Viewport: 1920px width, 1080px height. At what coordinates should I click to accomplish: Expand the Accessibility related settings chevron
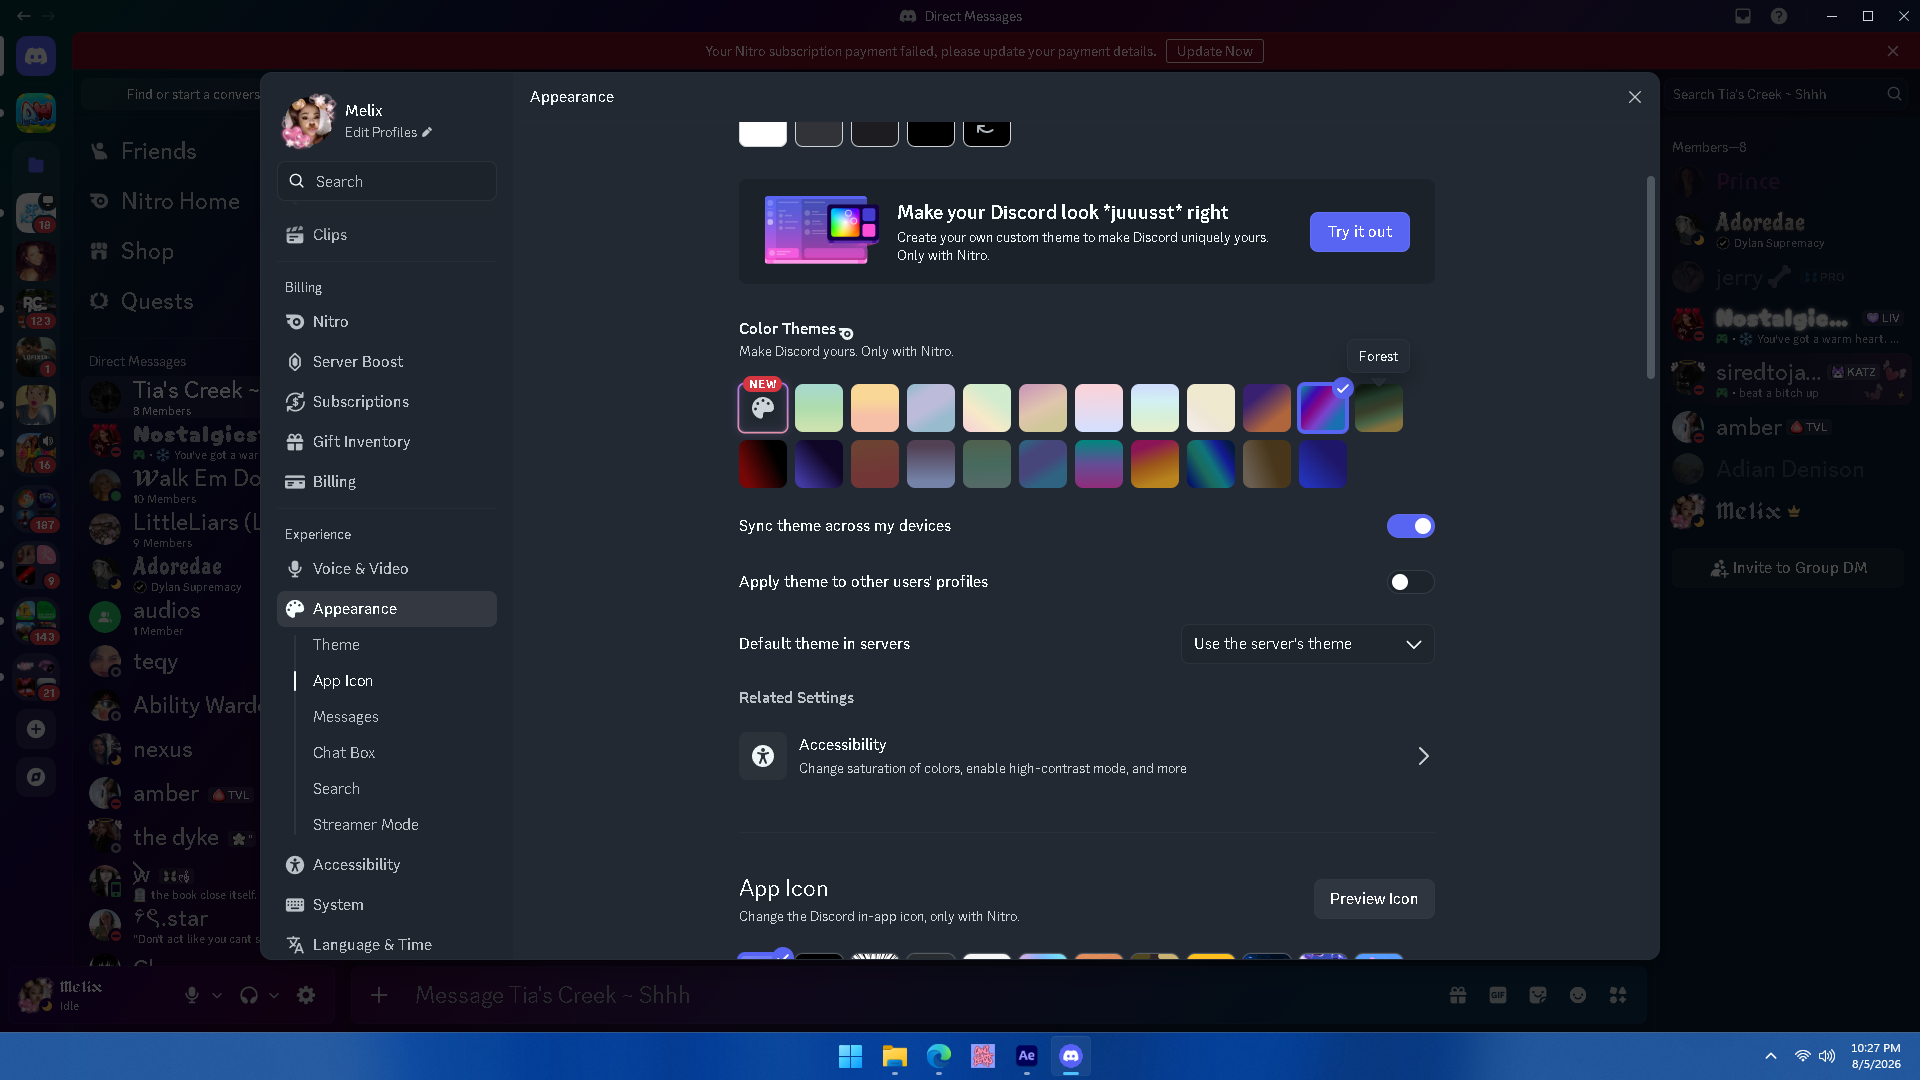point(1423,756)
